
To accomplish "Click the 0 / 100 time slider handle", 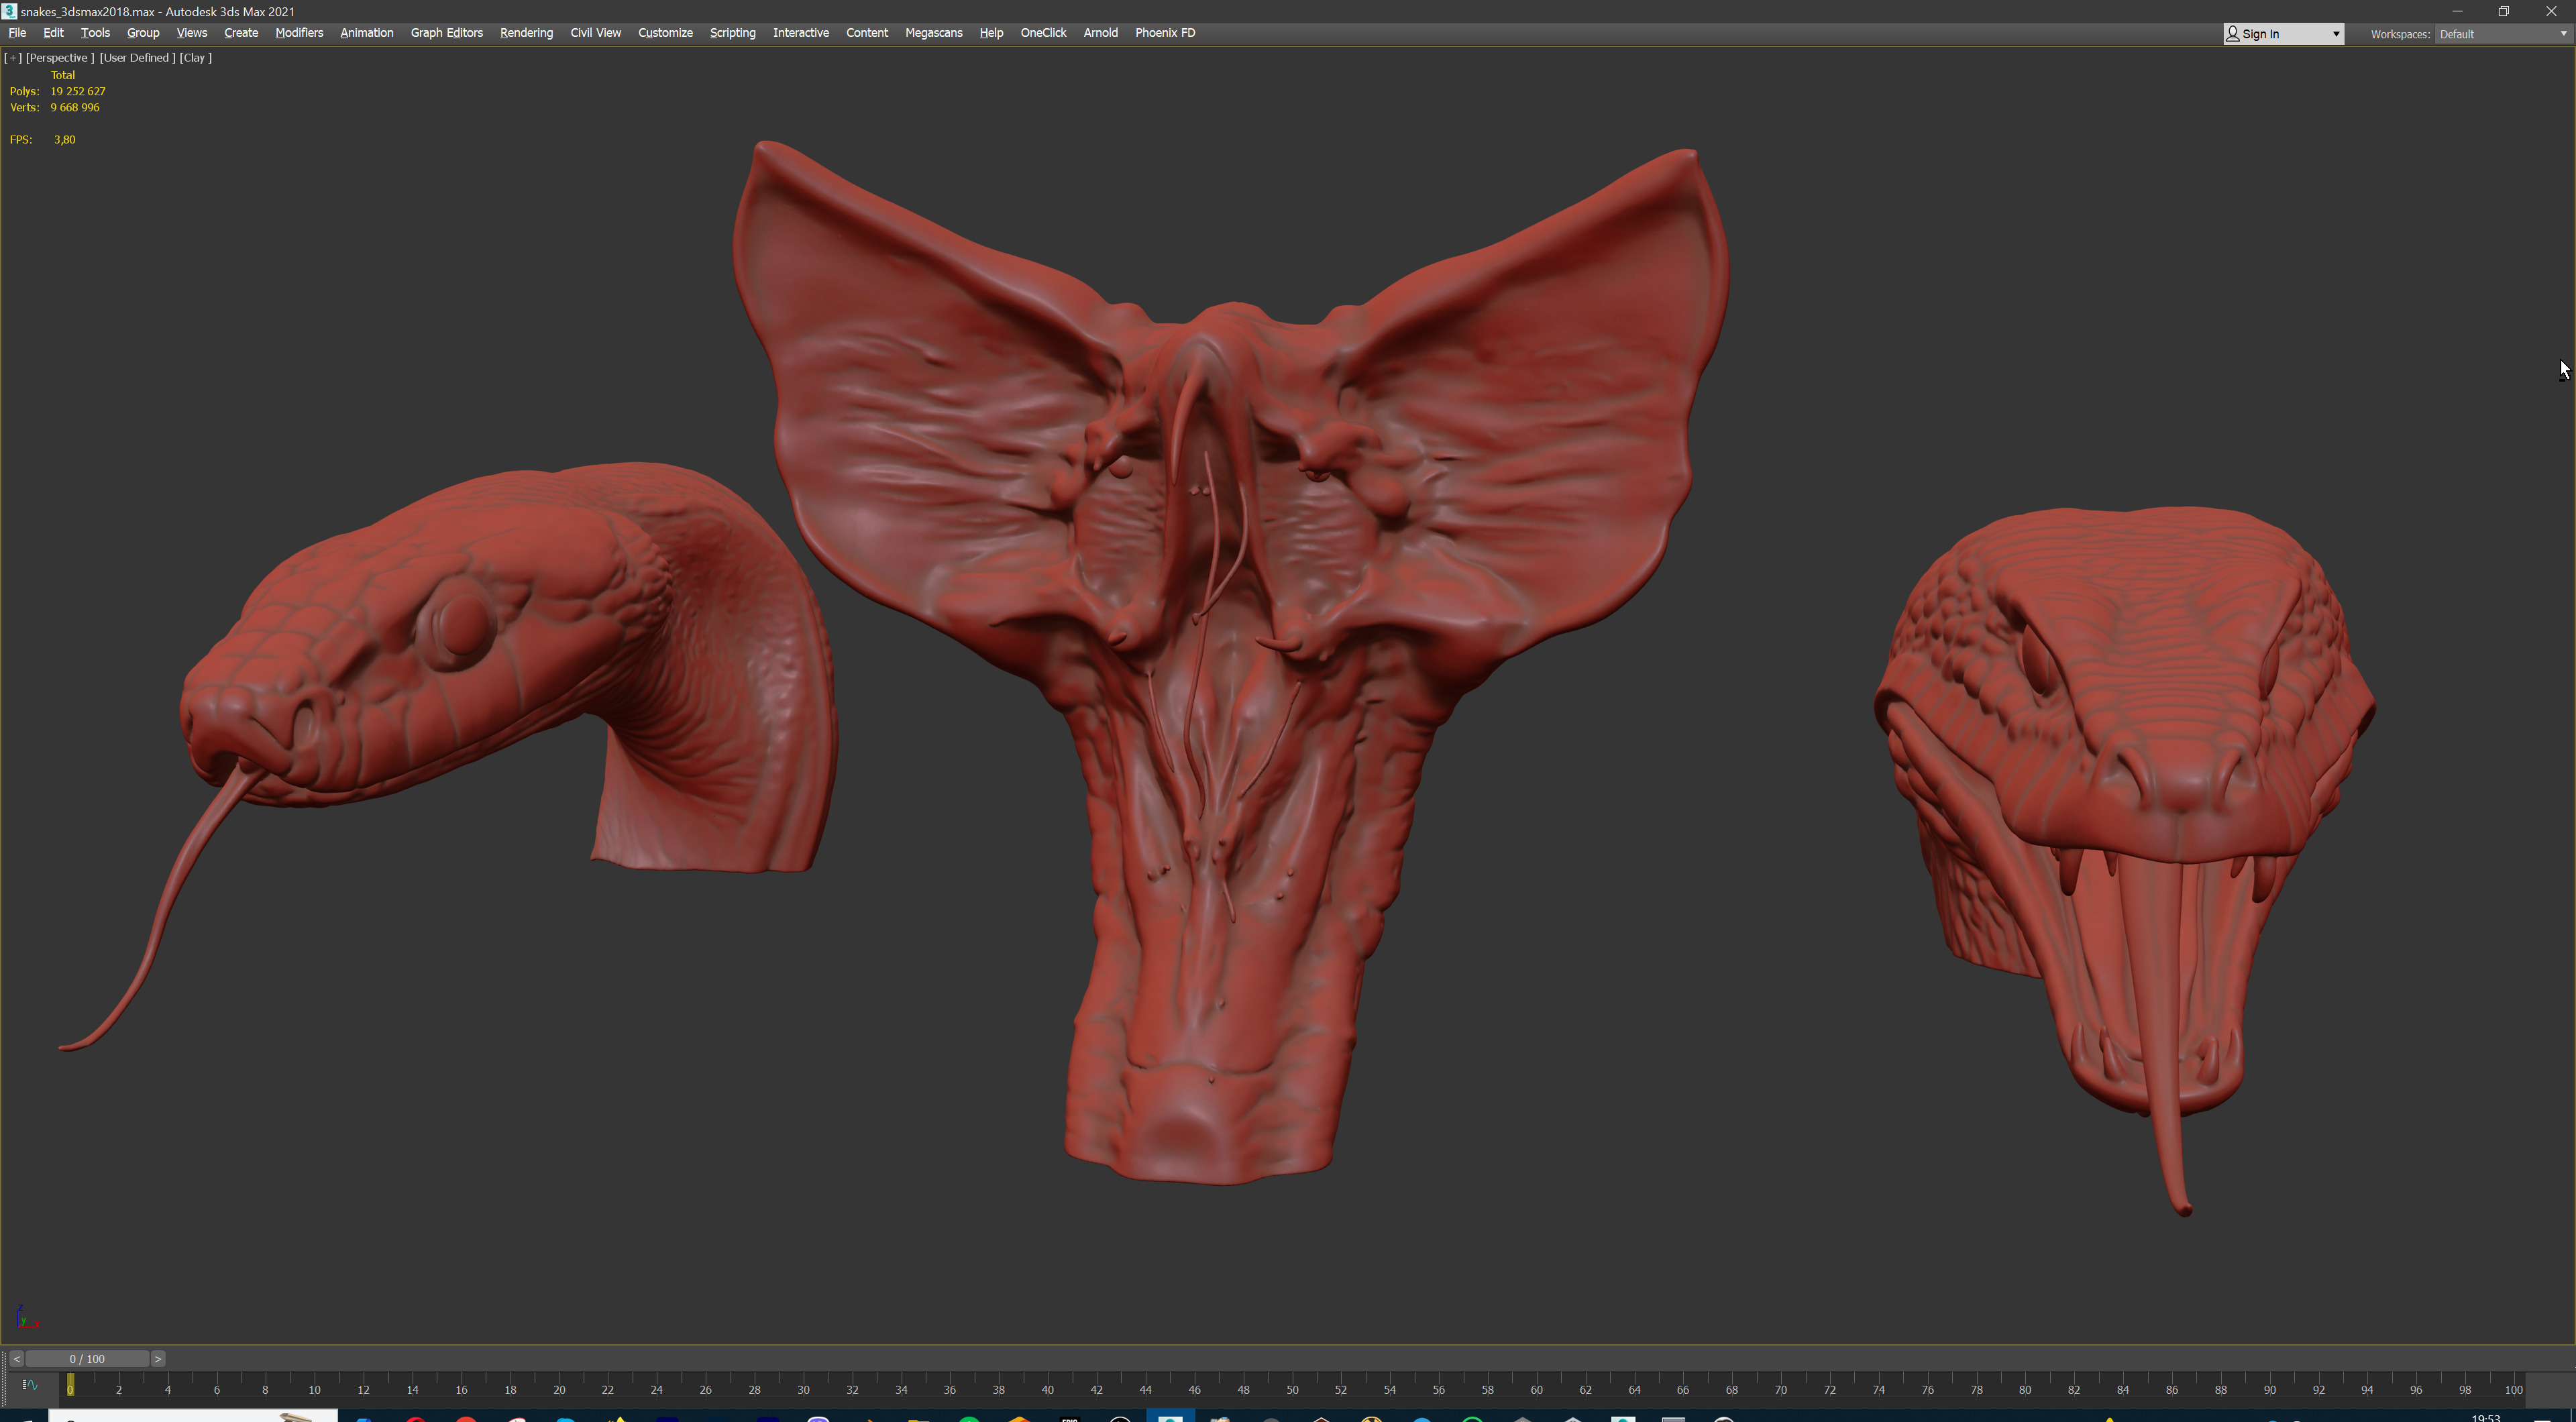I will pos(87,1358).
